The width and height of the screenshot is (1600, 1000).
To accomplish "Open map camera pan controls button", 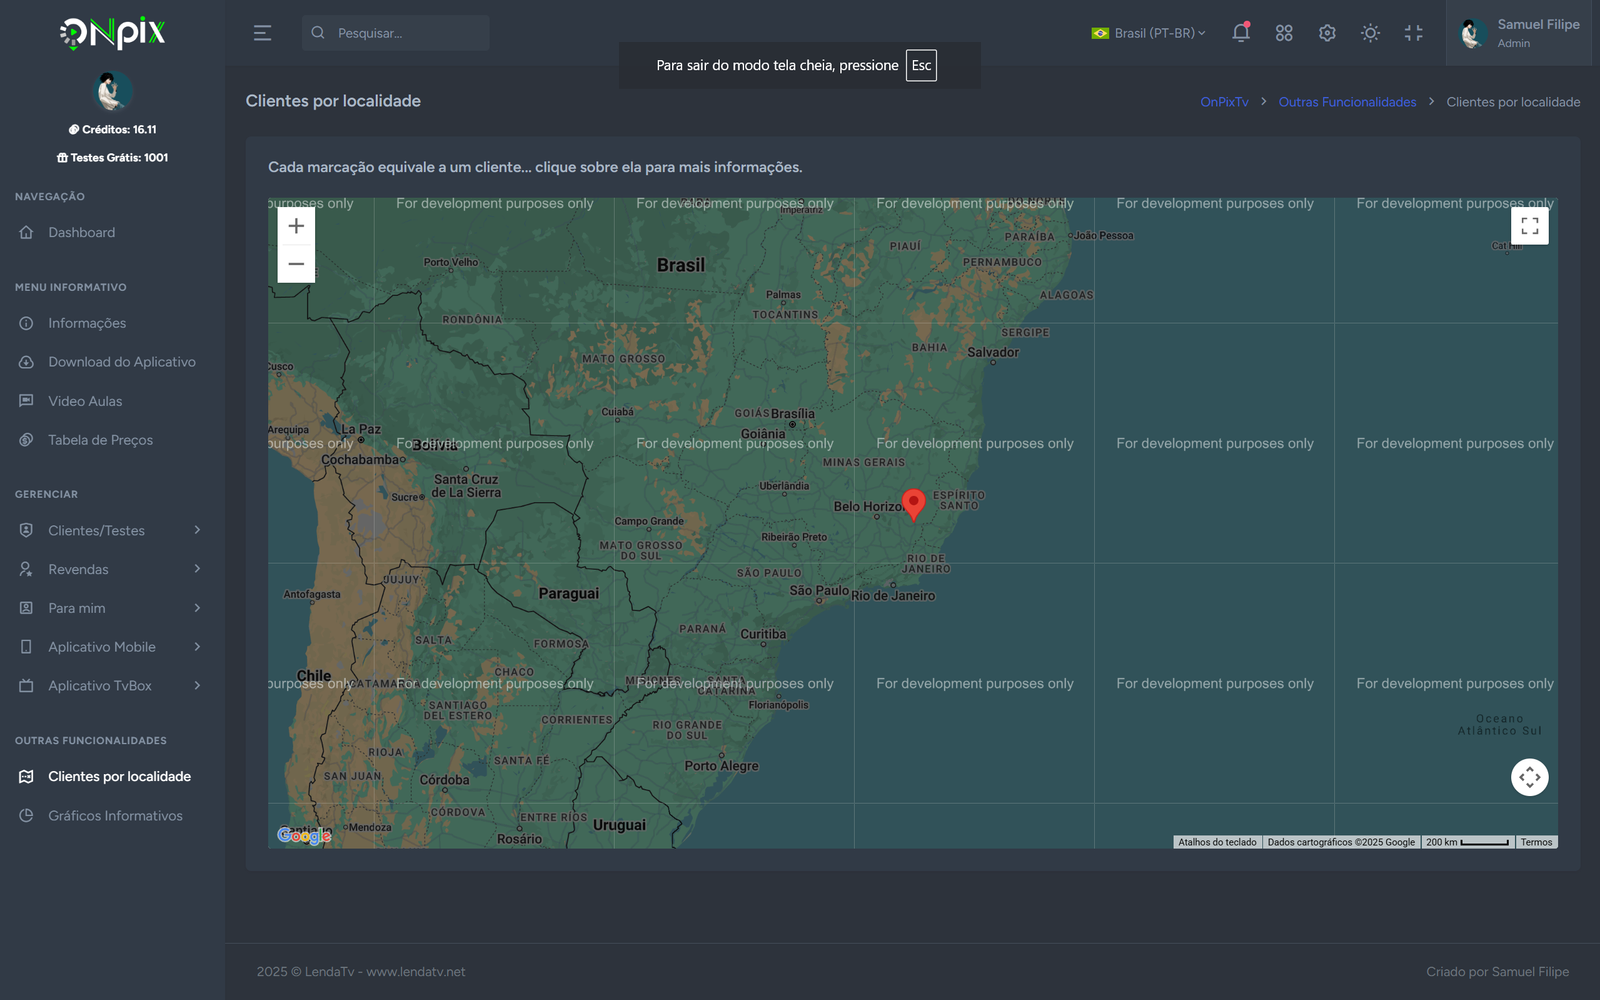I will click(x=1530, y=777).
